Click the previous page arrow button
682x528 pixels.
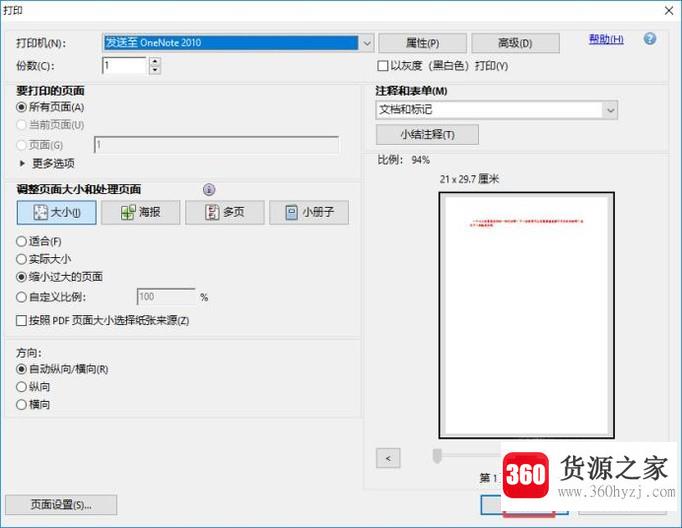(x=388, y=458)
